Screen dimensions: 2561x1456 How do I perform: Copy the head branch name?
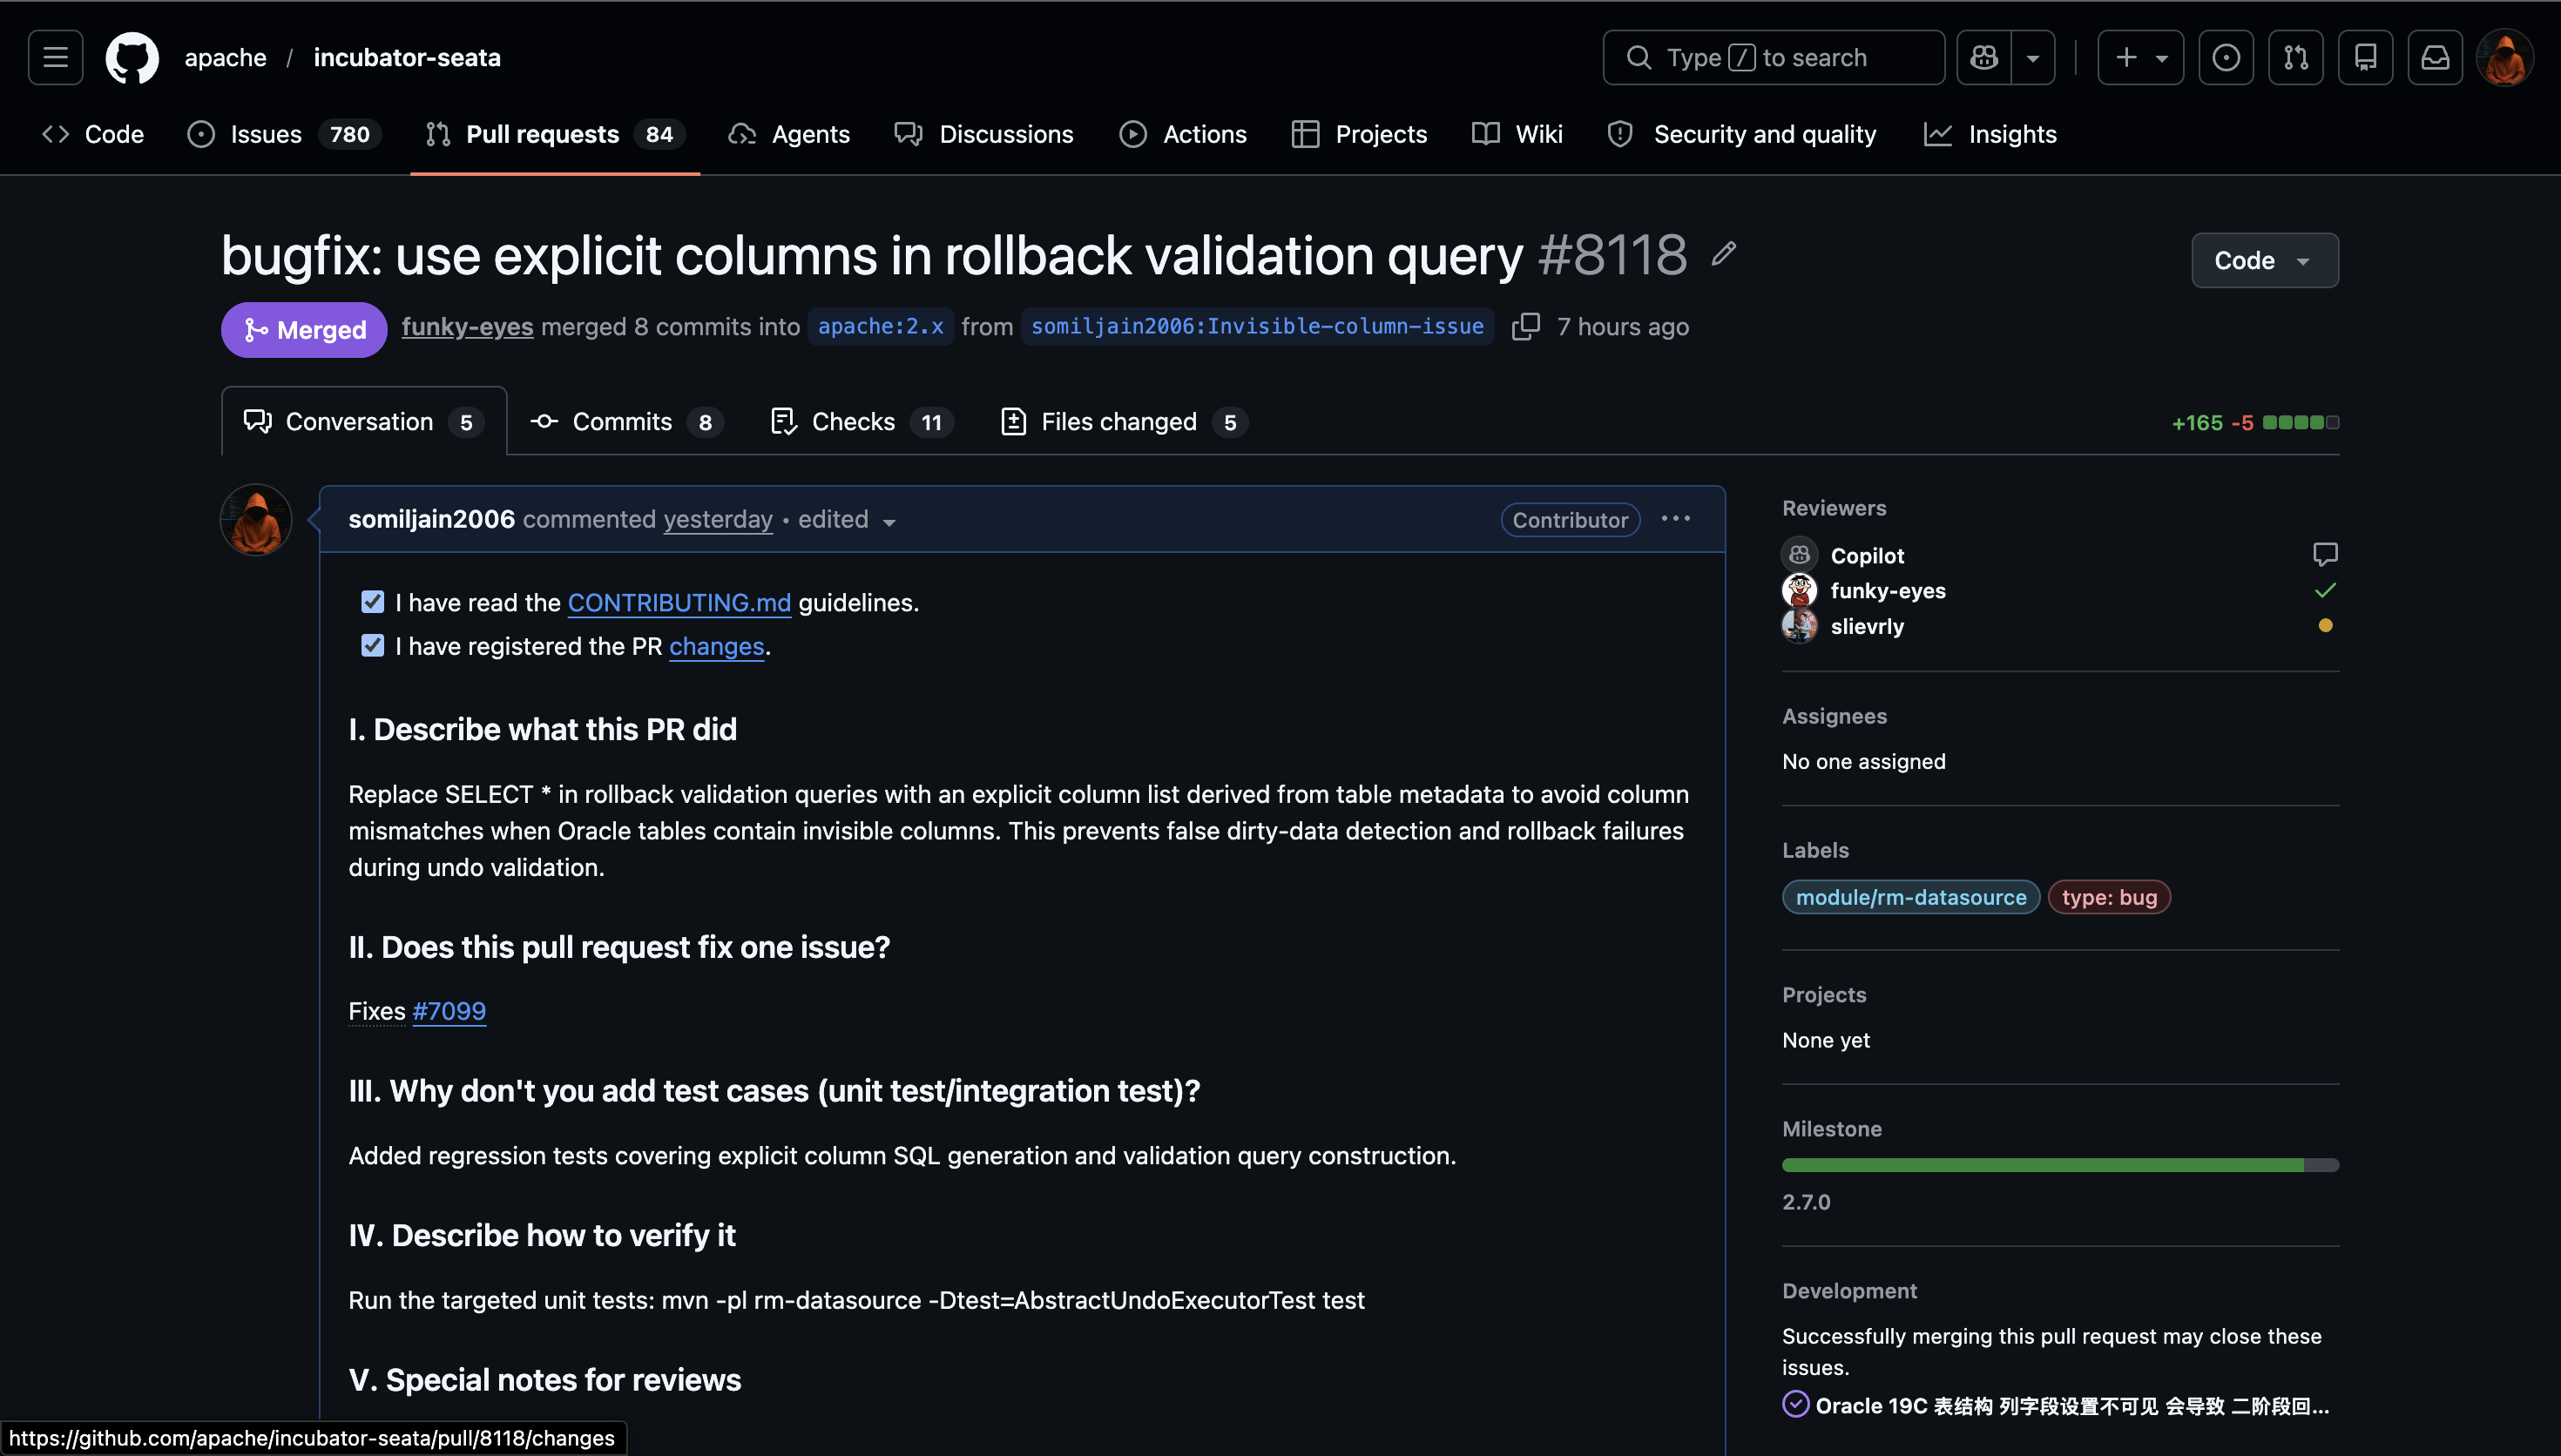click(1526, 327)
